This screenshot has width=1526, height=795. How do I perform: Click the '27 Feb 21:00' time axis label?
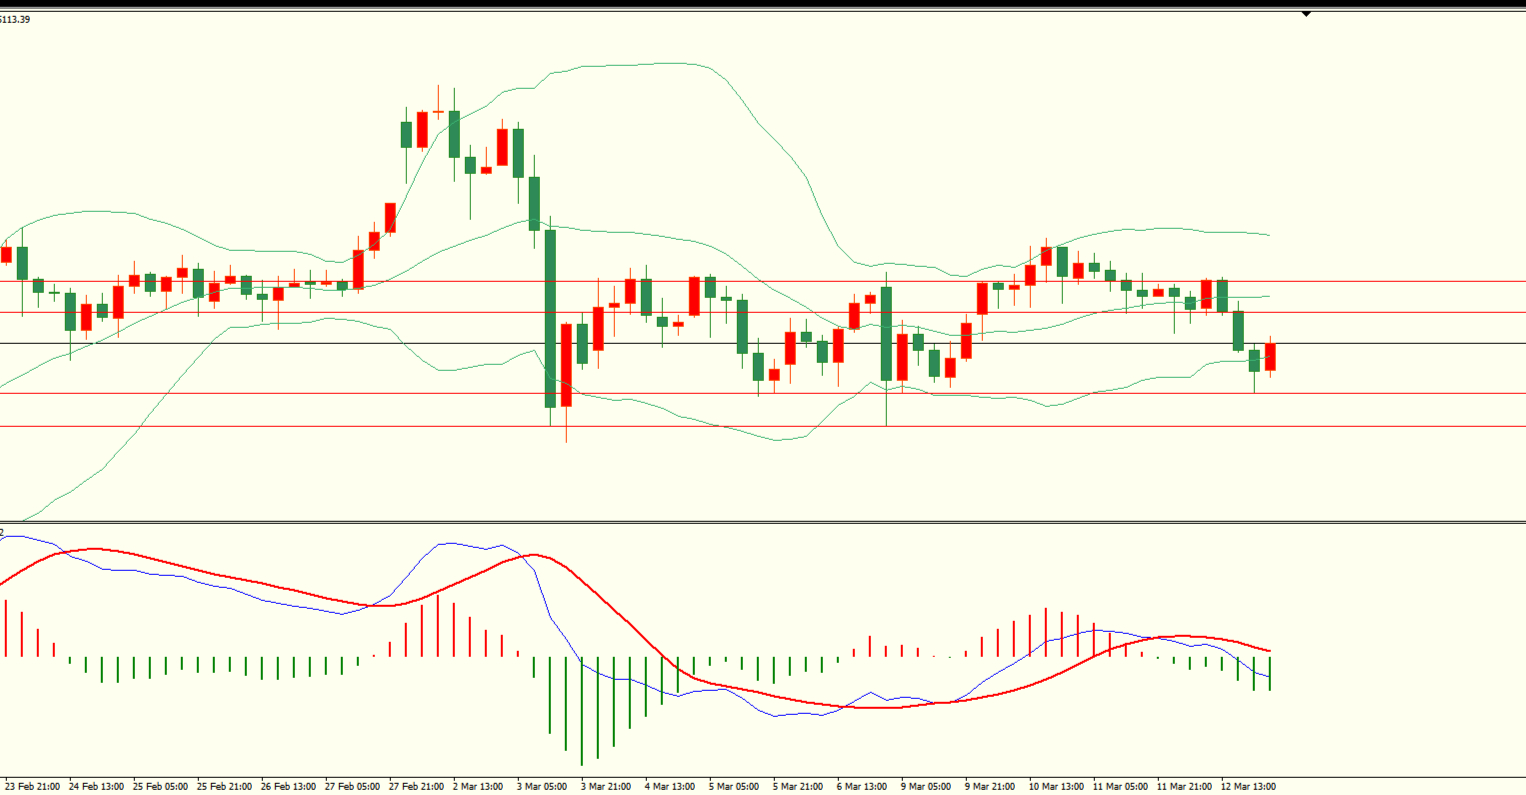point(417,787)
